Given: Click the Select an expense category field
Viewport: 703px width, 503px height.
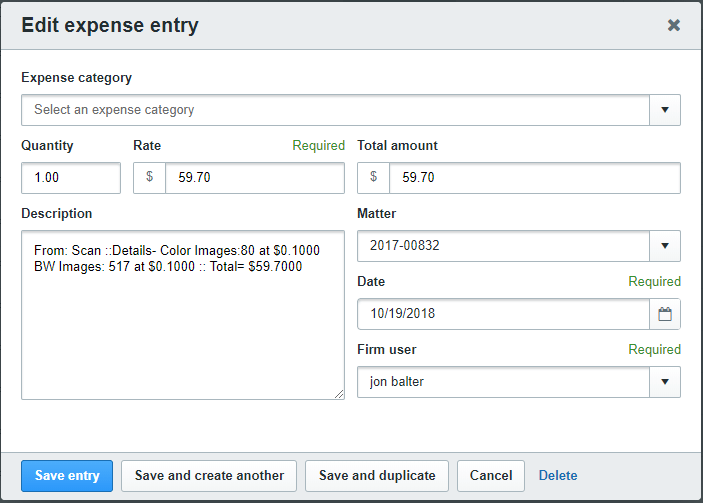Looking at the screenshot, I should [335, 110].
